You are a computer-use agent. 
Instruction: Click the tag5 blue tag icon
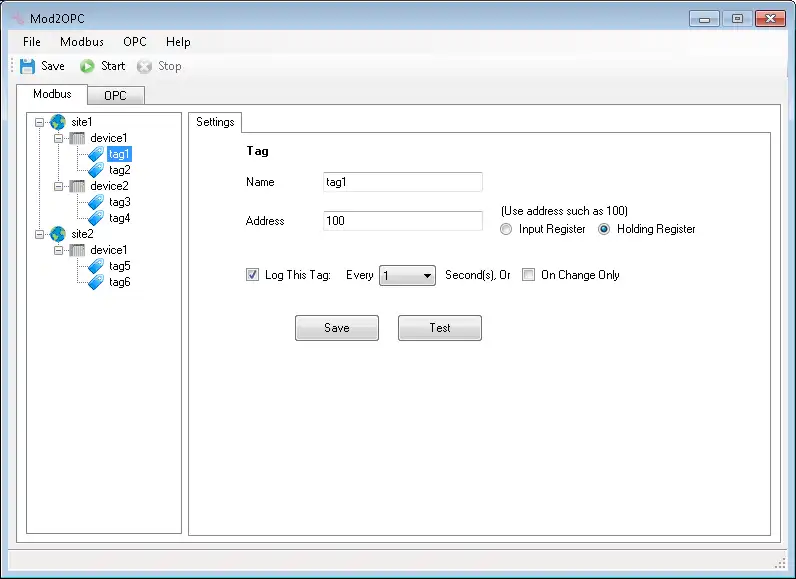point(96,266)
